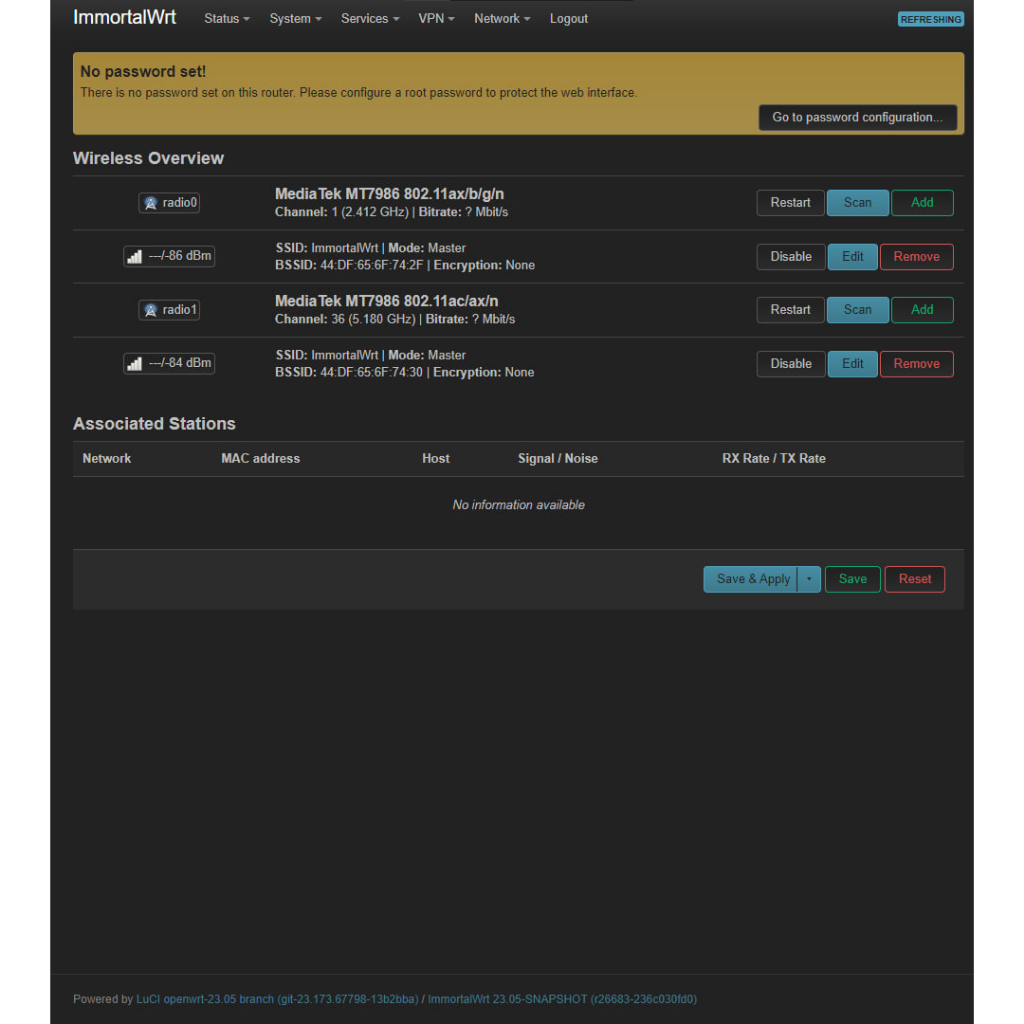Click the -86 dBm signal strength indicator
The width and height of the screenshot is (1024, 1024).
click(x=169, y=256)
